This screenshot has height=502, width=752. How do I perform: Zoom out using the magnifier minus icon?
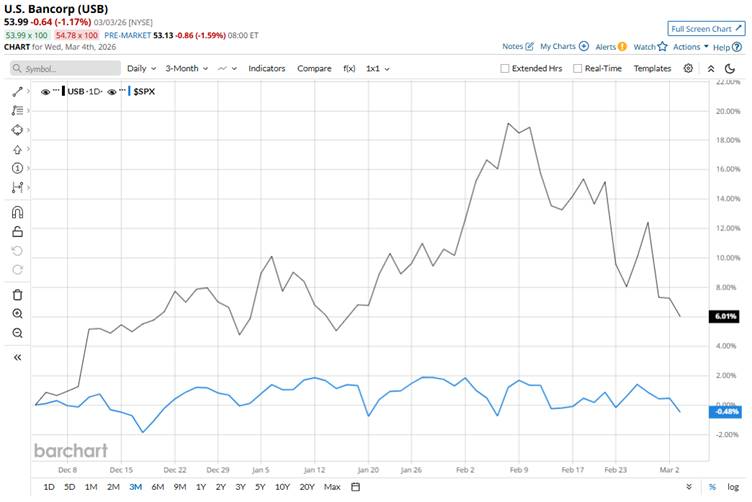pyautogui.click(x=17, y=333)
